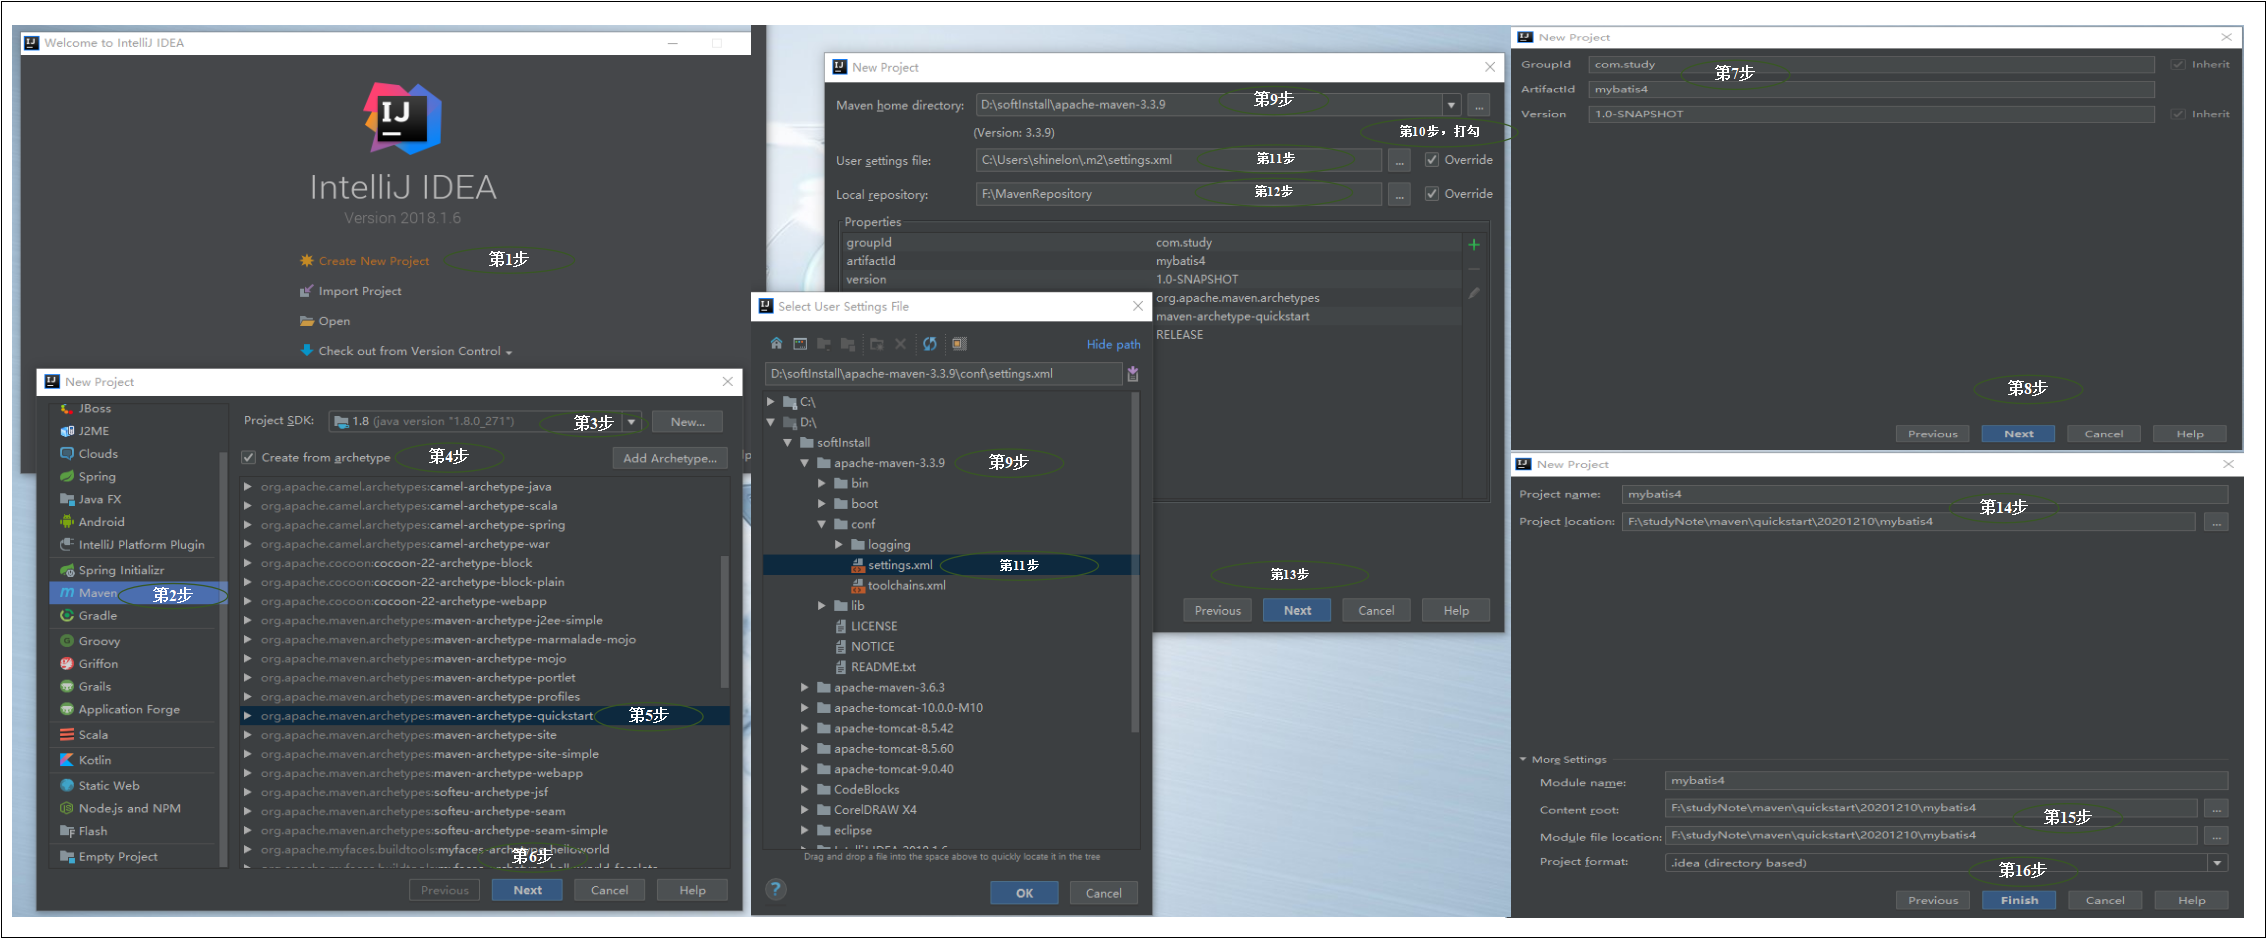Viewport: 2266px width, 938px height.
Task: Click the green plus to add a property
Action: (1474, 245)
